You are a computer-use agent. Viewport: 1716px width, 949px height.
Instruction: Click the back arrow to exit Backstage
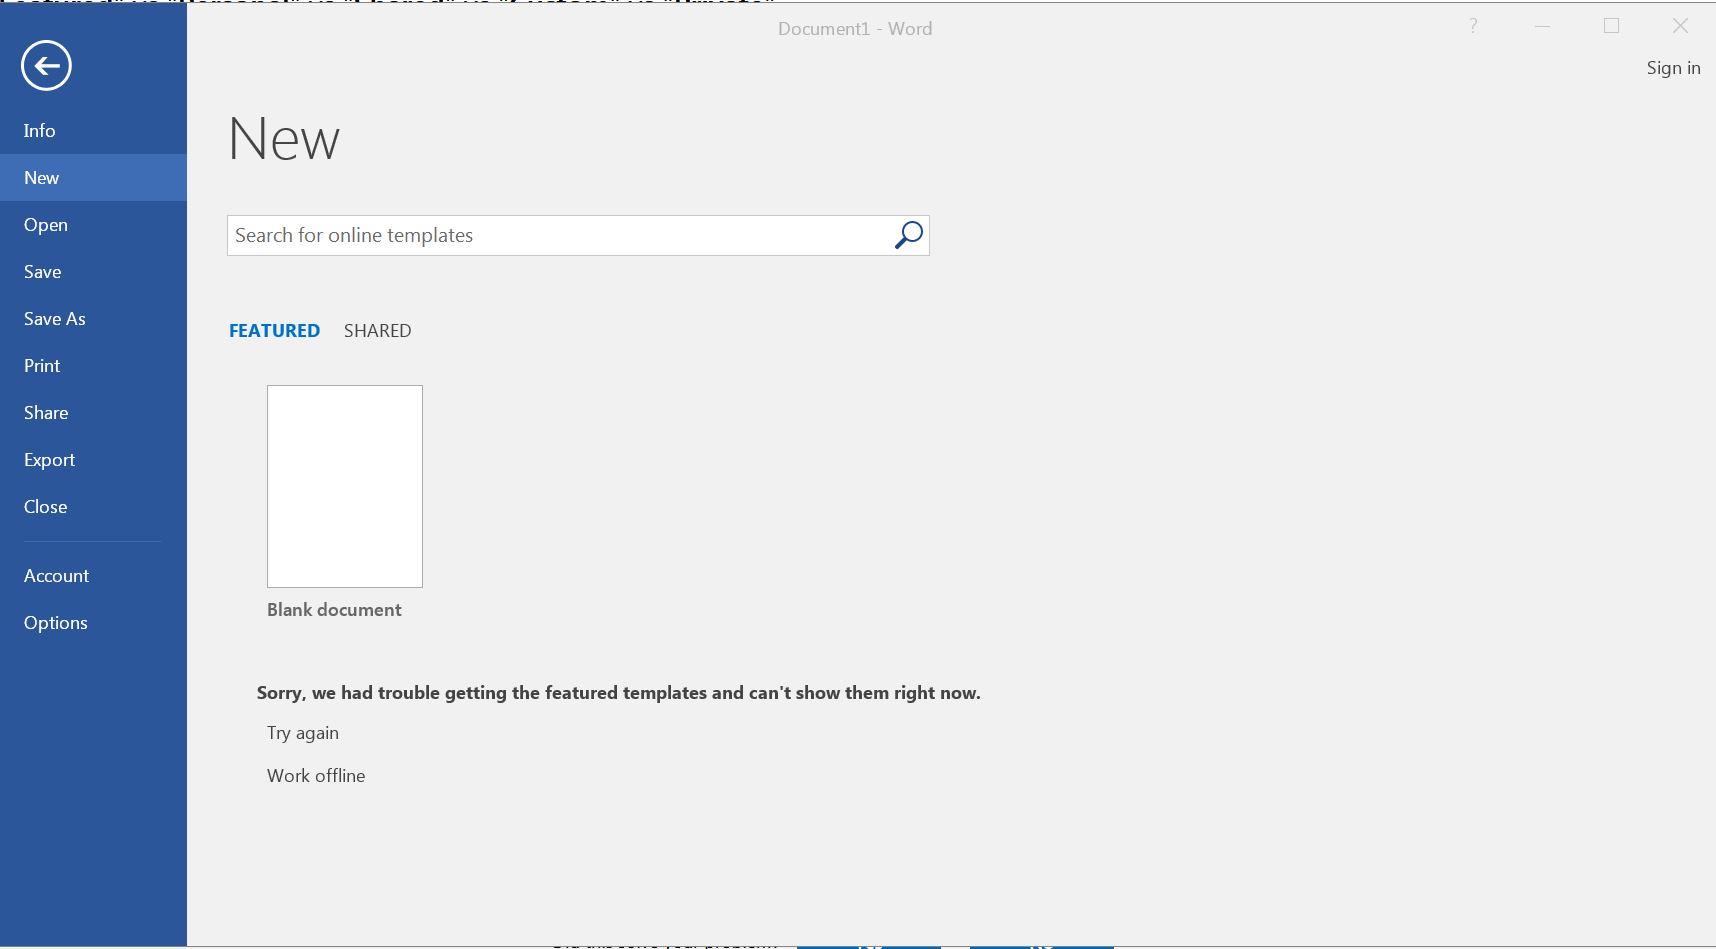click(46, 66)
